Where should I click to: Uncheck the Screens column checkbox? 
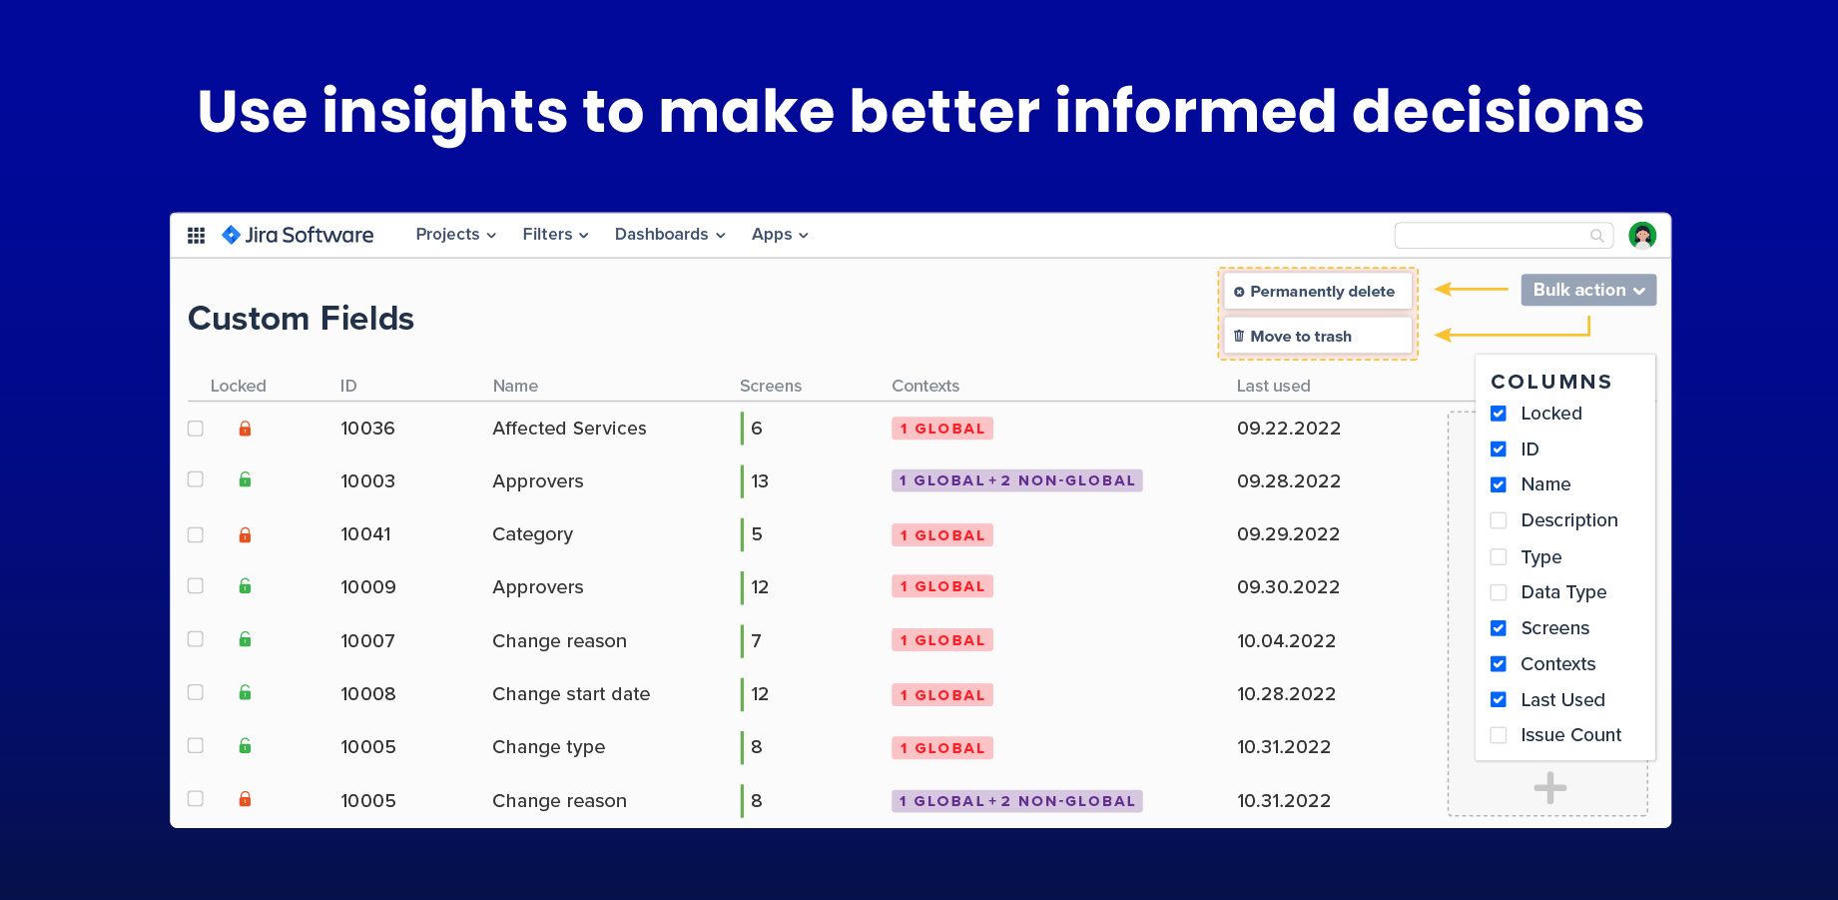[1498, 628]
